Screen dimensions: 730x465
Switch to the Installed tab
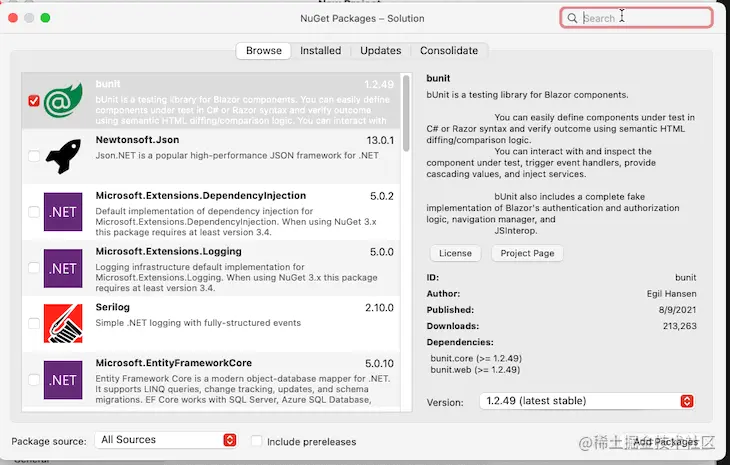coord(320,50)
